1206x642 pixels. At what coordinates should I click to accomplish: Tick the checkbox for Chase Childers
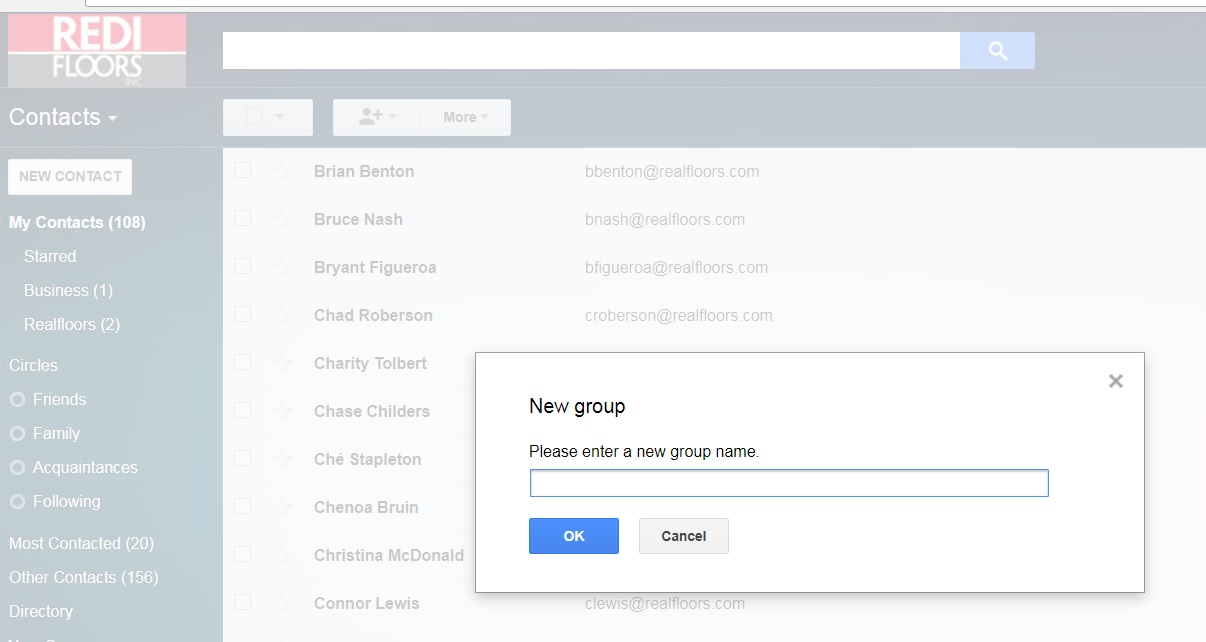point(242,410)
